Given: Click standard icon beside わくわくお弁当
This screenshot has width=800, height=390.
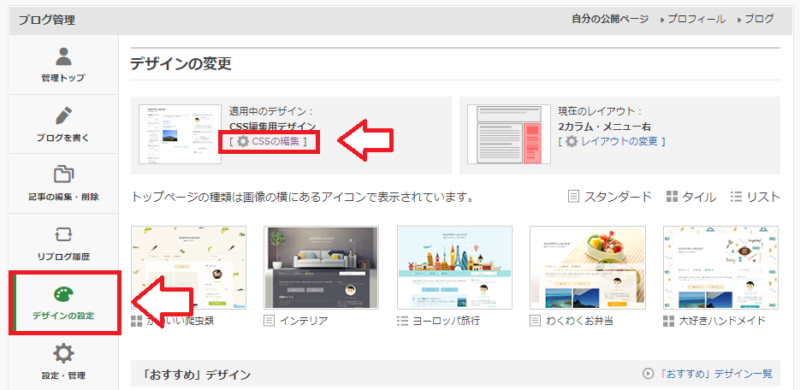Looking at the screenshot, I should tap(535, 321).
